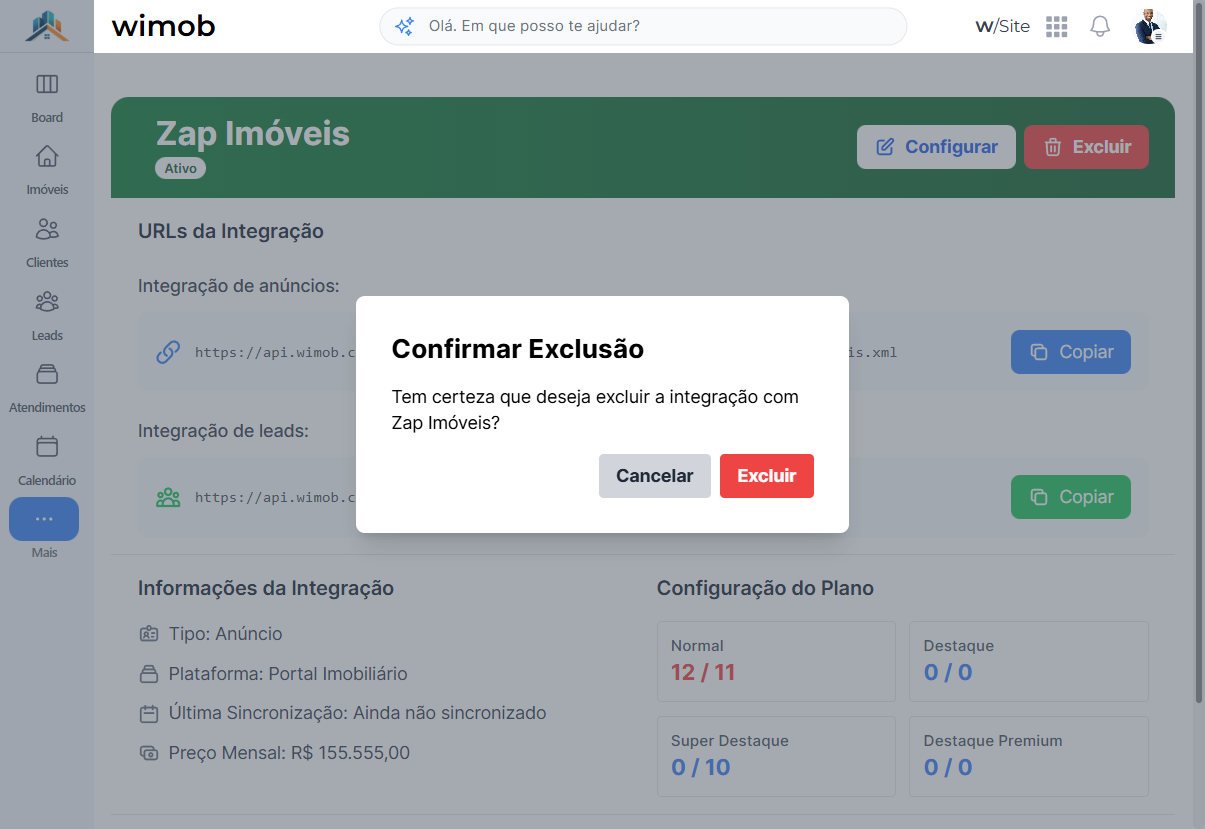Click the green people icon beside leads URL
The width and height of the screenshot is (1205, 829).
click(x=168, y=497)
